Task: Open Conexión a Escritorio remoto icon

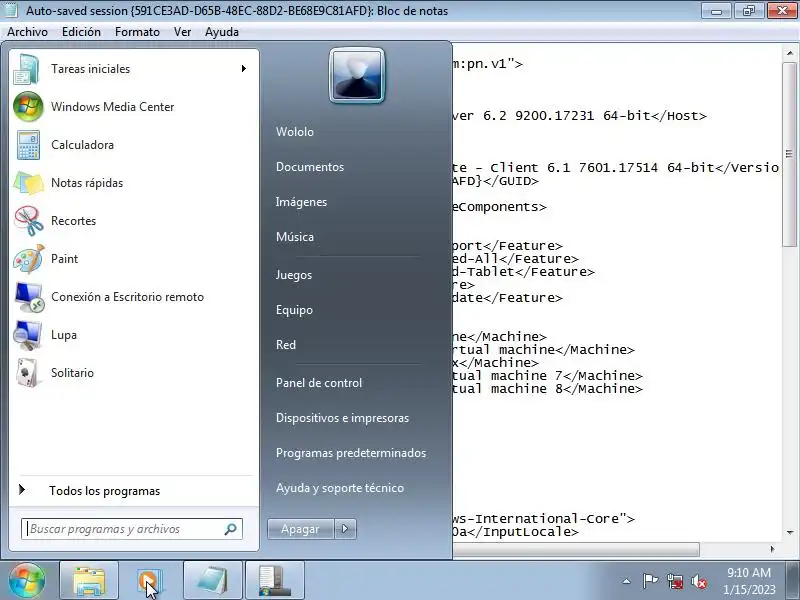Action: tap(28, 297)
